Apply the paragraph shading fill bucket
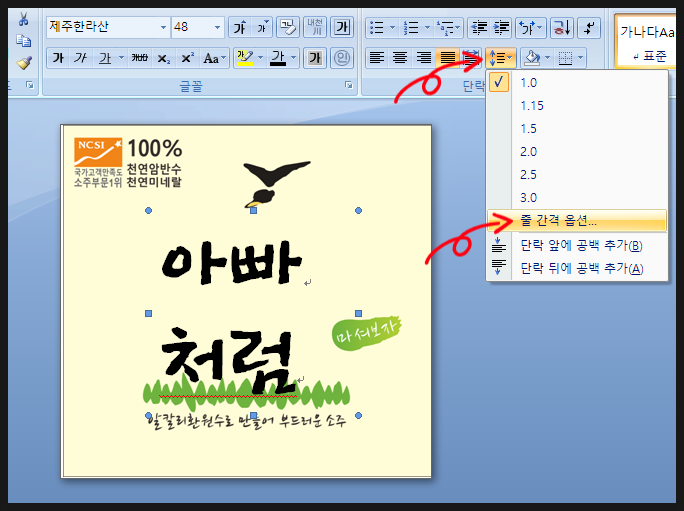The height and width of the screenshot is (511, 684). (x=532, y=58)
